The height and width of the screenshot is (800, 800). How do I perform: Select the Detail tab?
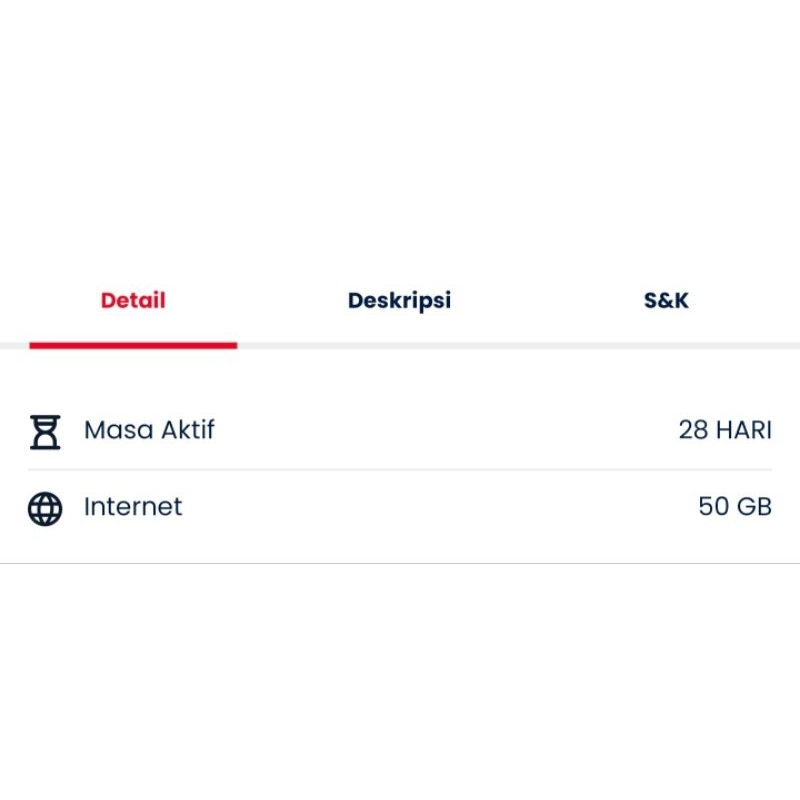tap(132, 299)
